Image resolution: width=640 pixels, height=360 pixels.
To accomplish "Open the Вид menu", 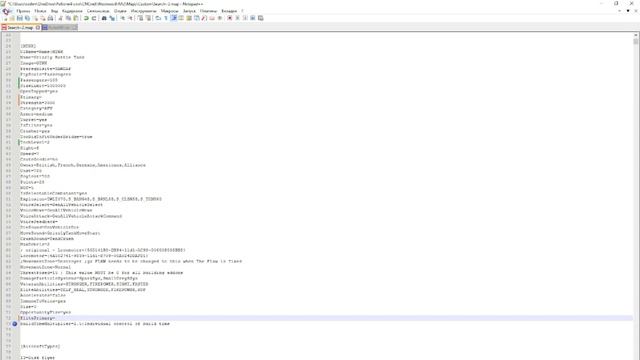I will (54, 11).
